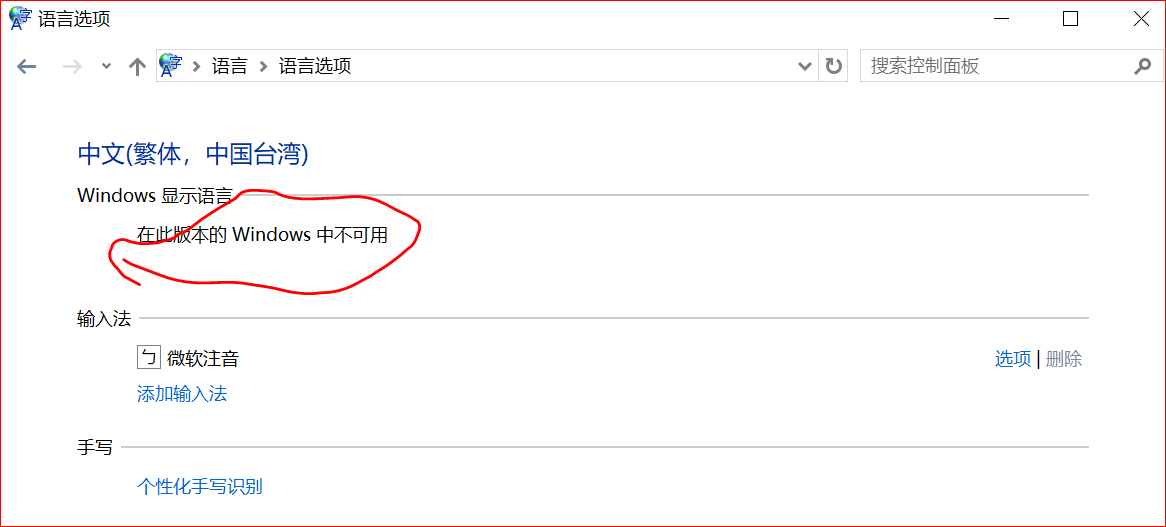The width and height of the screenshot is (1166, 527).
Task: Click the 添加输入法 link
Action: [182, 394]
